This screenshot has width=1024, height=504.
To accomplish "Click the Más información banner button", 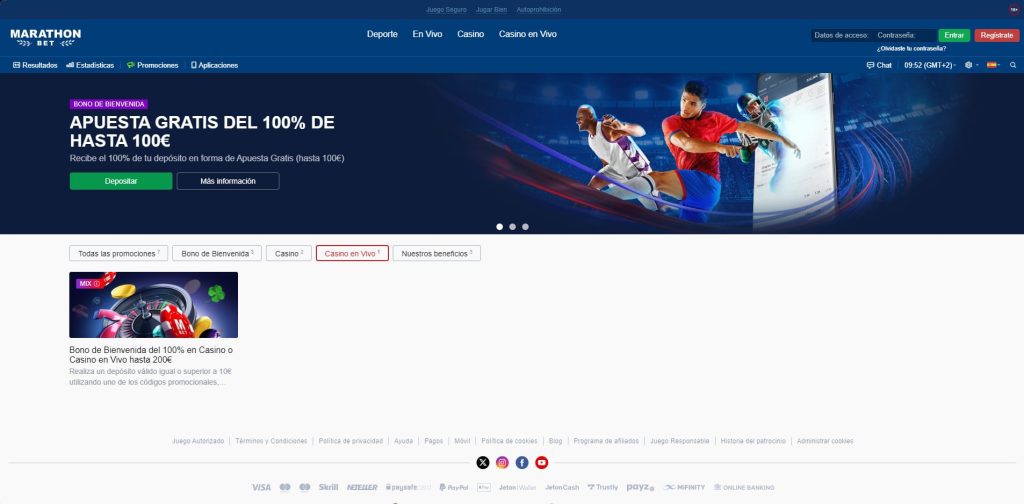I will (228, 181).
